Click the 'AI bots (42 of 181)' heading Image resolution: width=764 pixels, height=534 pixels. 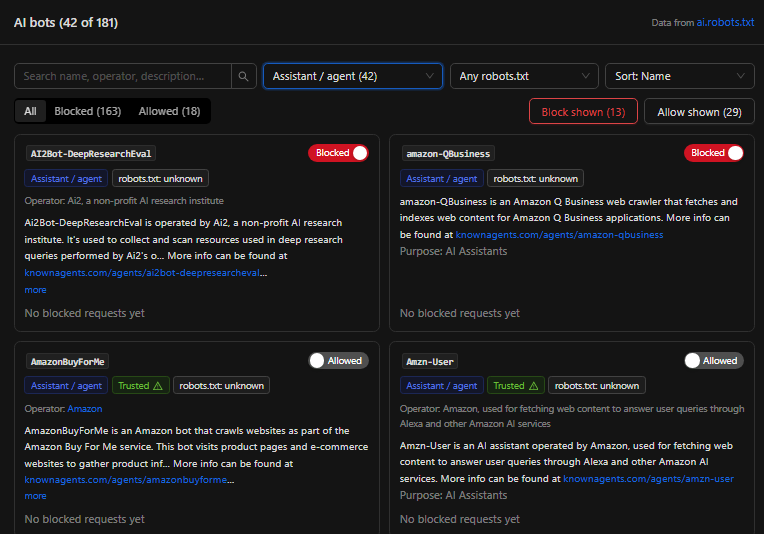pos(66,22)
